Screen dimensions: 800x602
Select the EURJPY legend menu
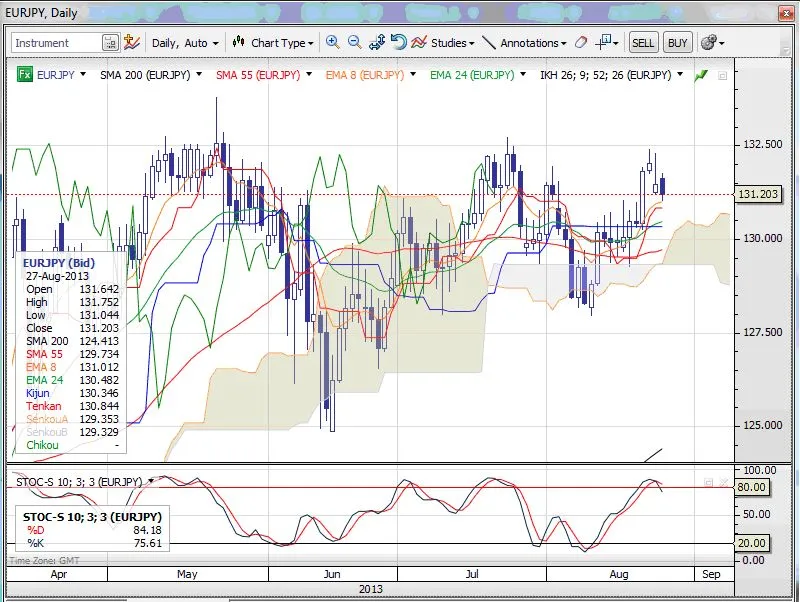coord(60,74)
